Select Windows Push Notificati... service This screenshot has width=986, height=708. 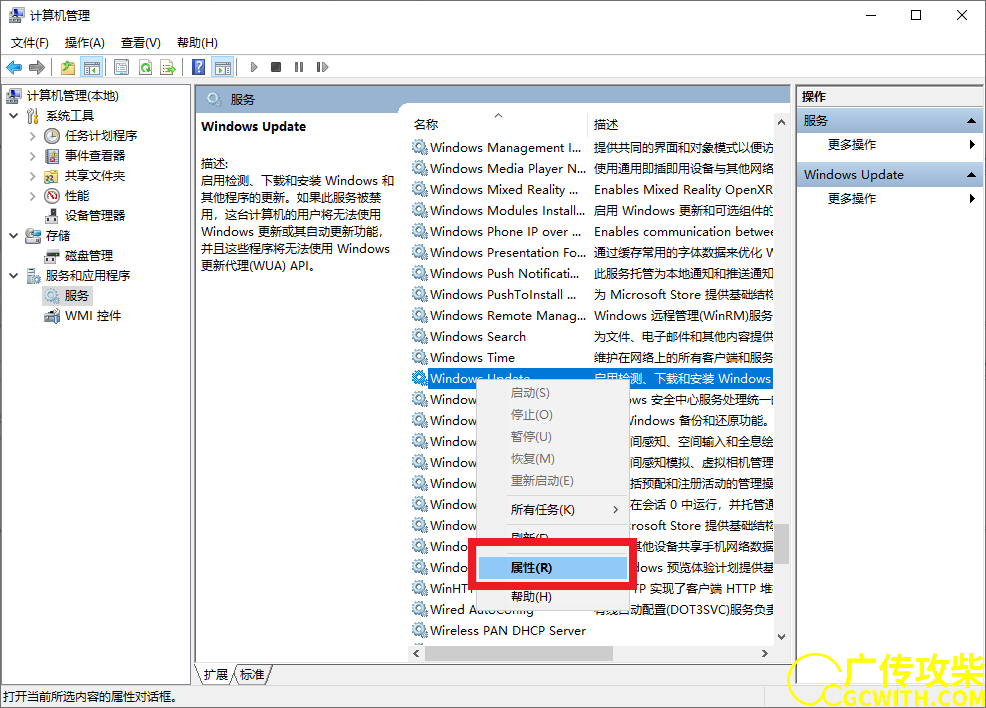(592, 274)
